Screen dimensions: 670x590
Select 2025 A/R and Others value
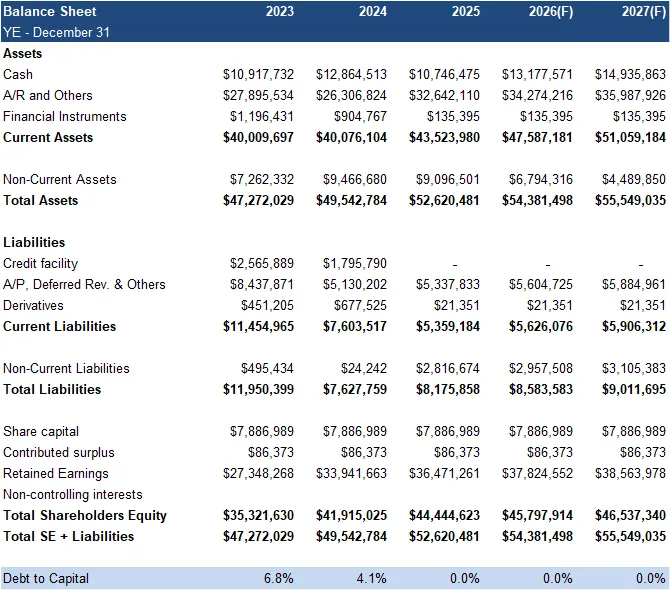tap(444, 95)
